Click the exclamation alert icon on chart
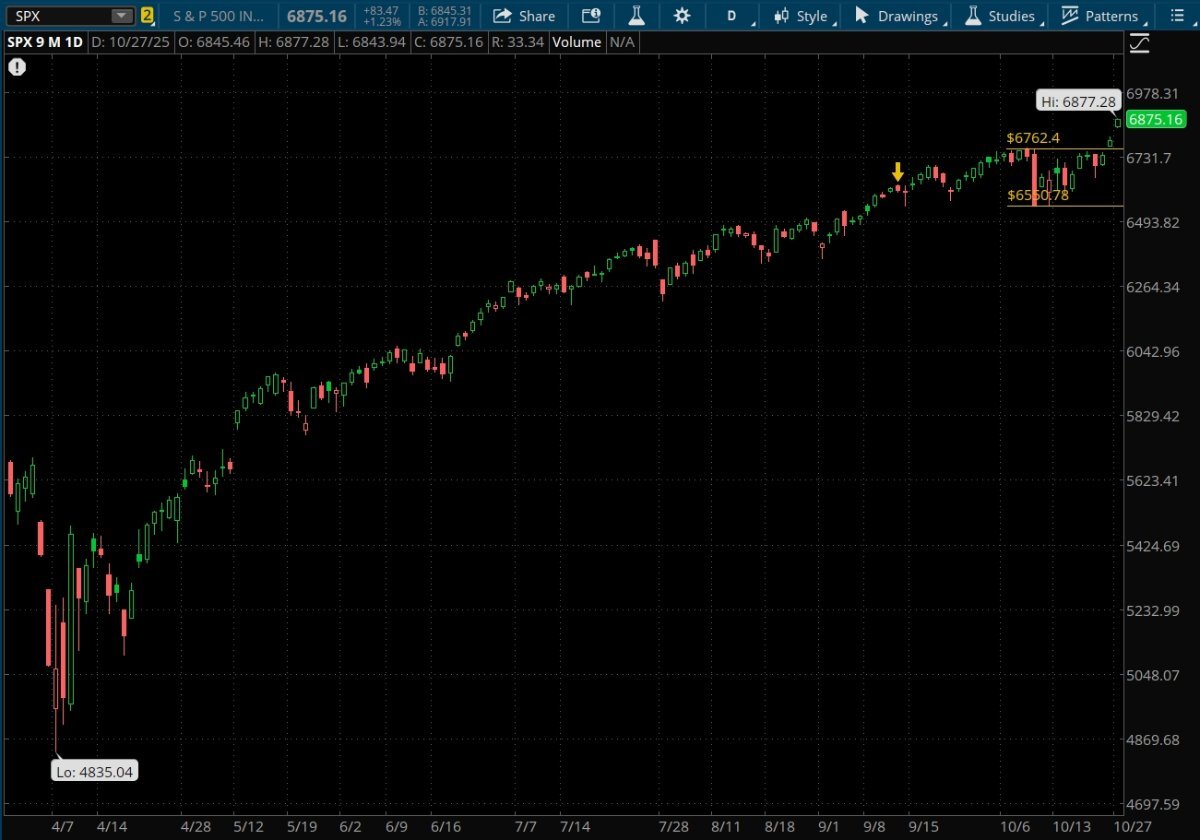 click(x=17, y=67)
